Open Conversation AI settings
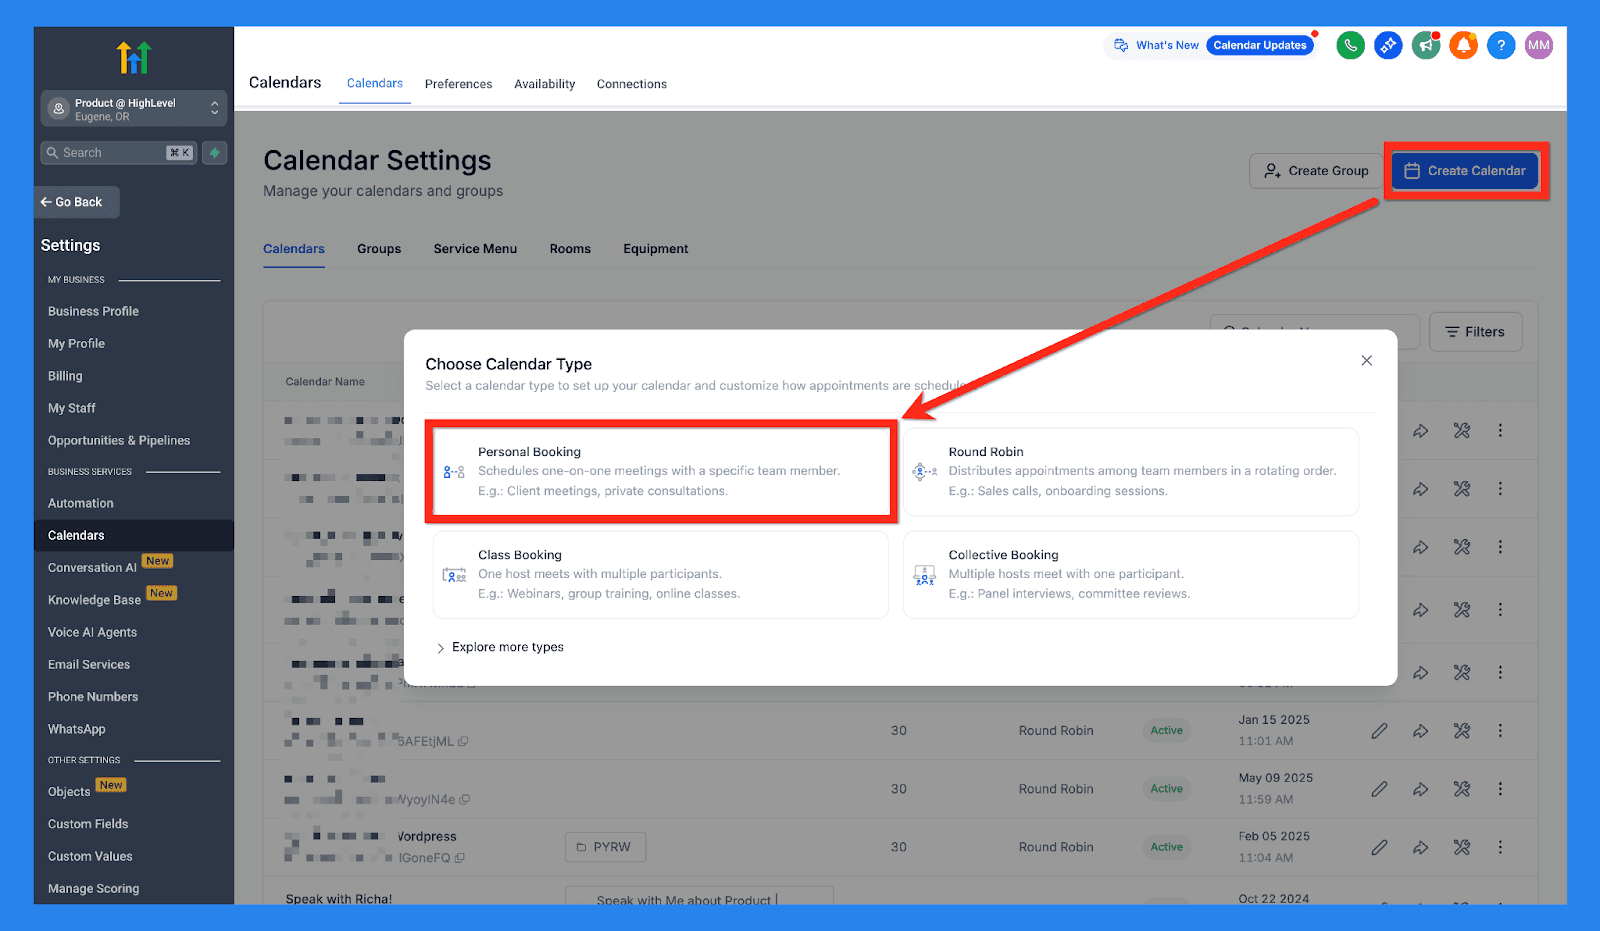Viewport: 1600px width, 931px height. pos(92,567)
